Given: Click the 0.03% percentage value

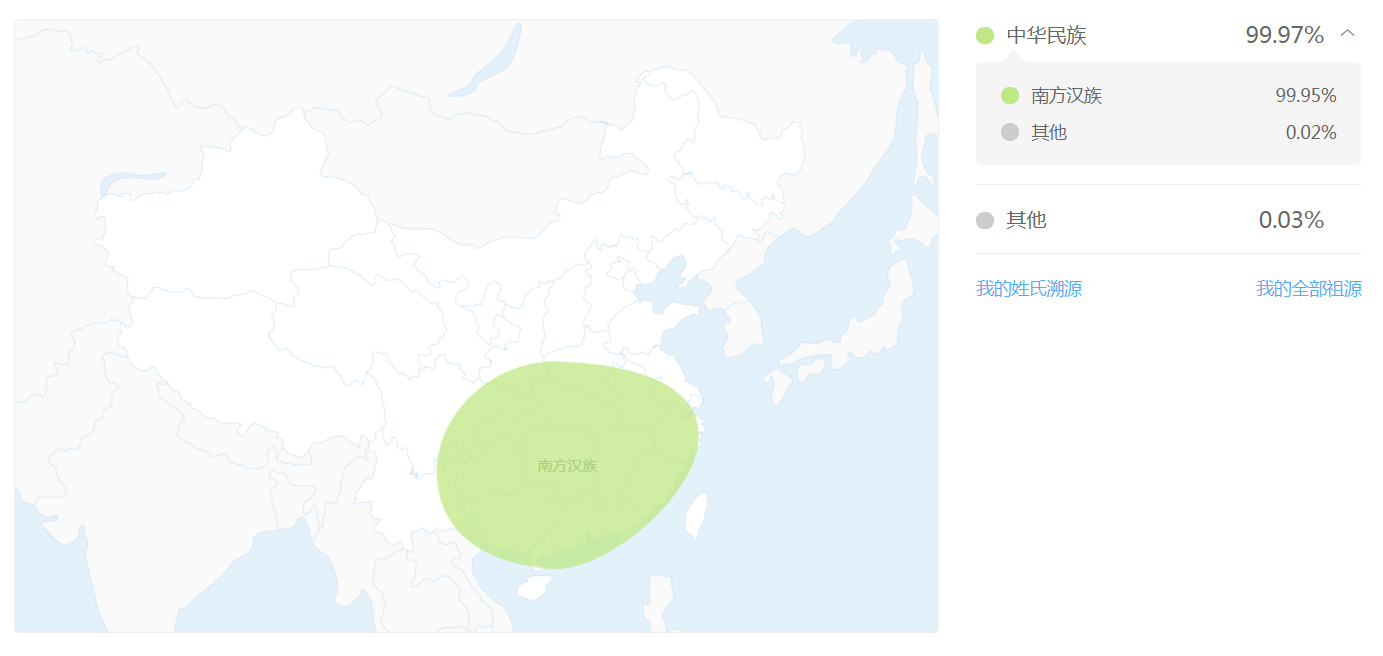Looking at the screenshot, I should tap(1291, 220).
